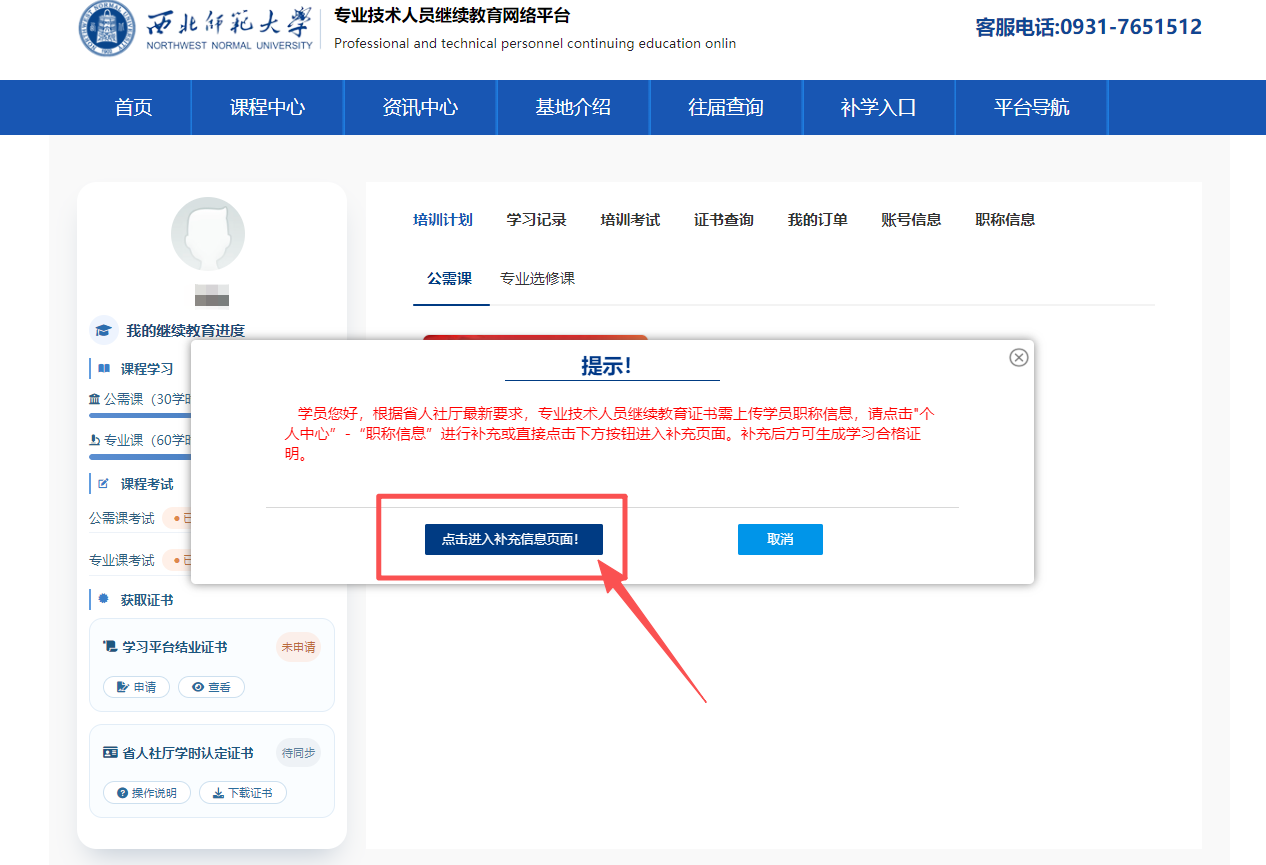Click building icon beside 公需课 progress
The width and height of the screenshot is (1266, 865).
pyautogui.click(x=95, y=398)
